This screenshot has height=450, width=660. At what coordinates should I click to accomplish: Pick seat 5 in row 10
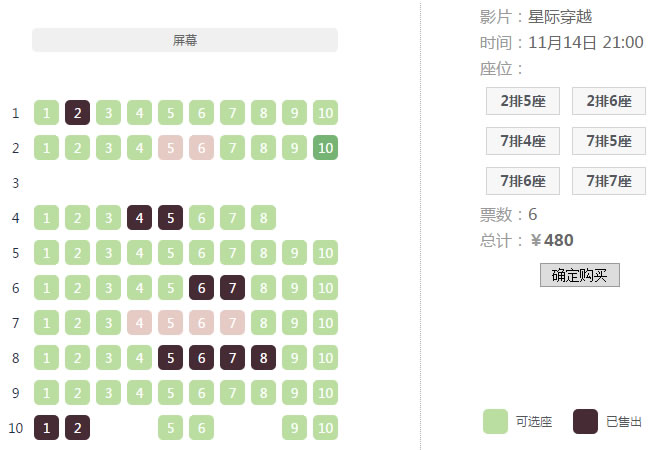pos(170,428)
